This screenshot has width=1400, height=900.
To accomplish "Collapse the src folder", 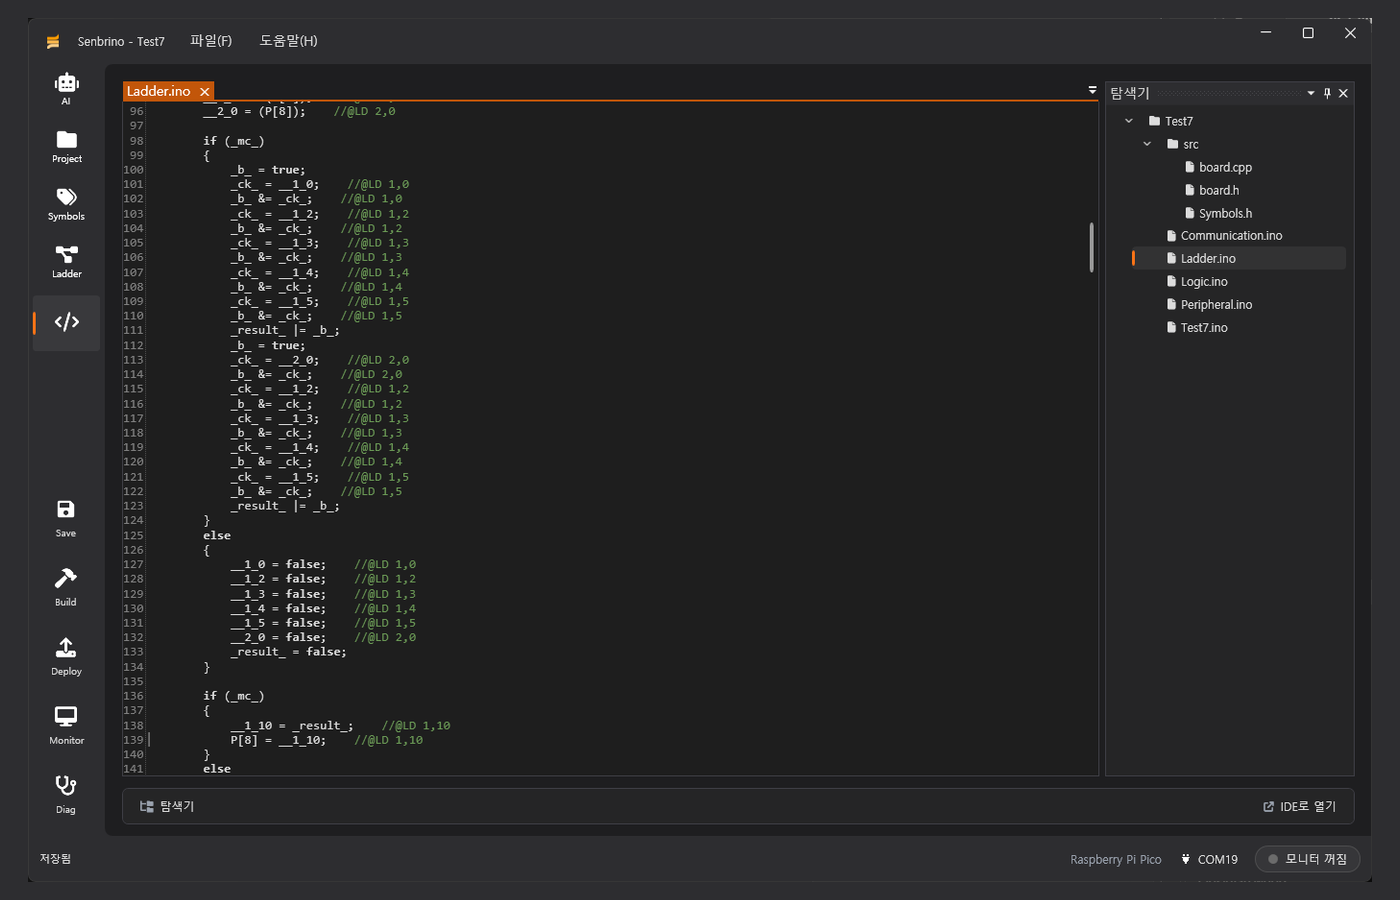I will [x=1147, y=144].
